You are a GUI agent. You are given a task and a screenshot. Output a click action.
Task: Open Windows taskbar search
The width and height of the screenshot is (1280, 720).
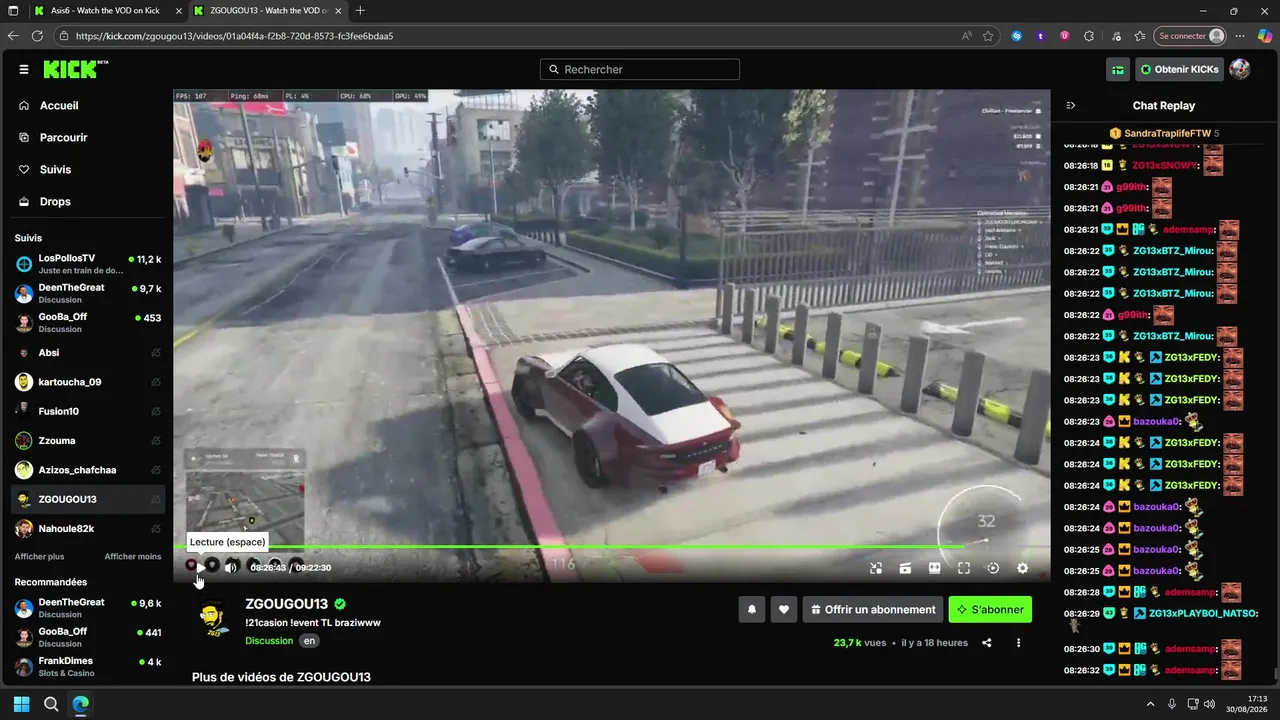pyautogui.click(x=51, y=704)
